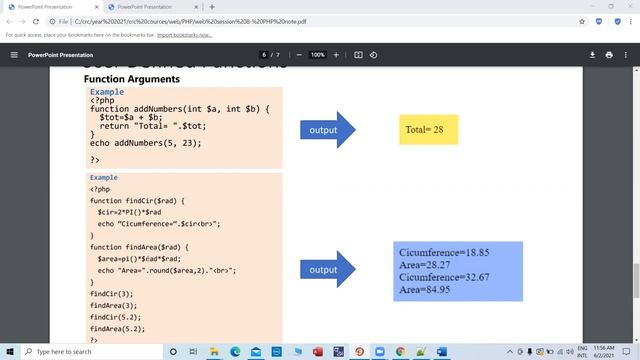Print the PDF document
The width and height of the screenshot is (640, 360).
coord(609,55)
